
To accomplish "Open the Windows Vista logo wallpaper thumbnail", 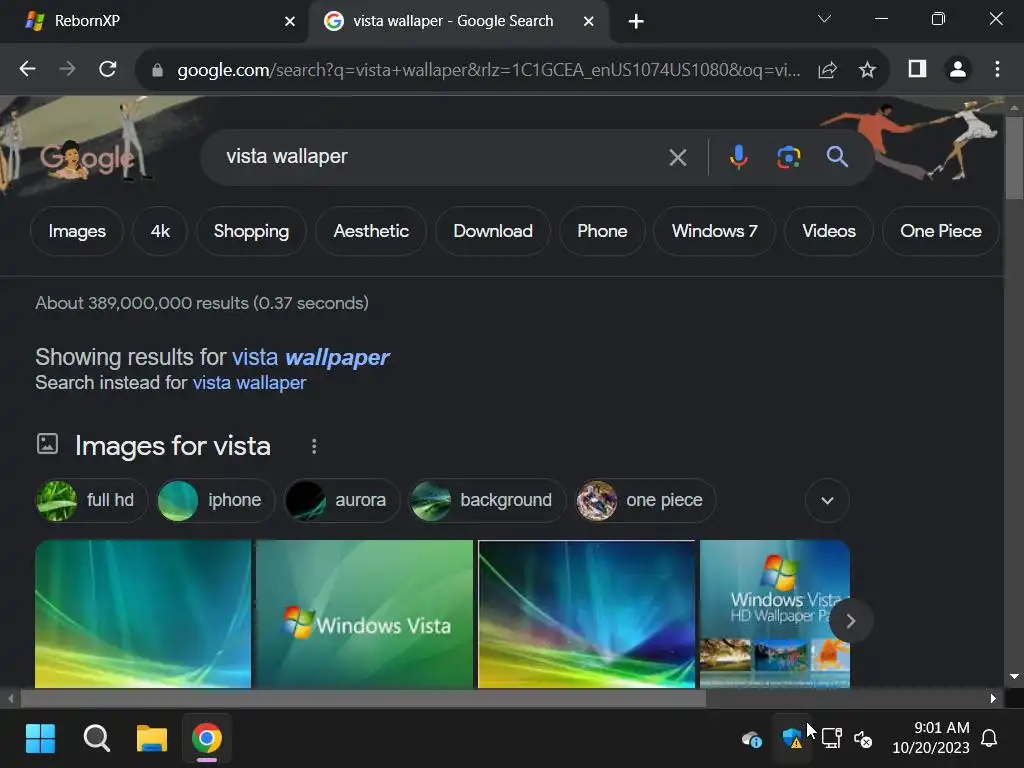I will tap(364, 614).
